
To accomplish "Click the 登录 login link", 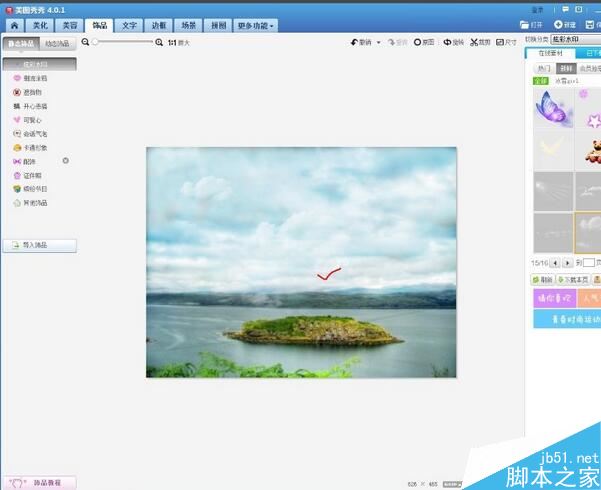I will pyautogui.click(x=538, y=10).
